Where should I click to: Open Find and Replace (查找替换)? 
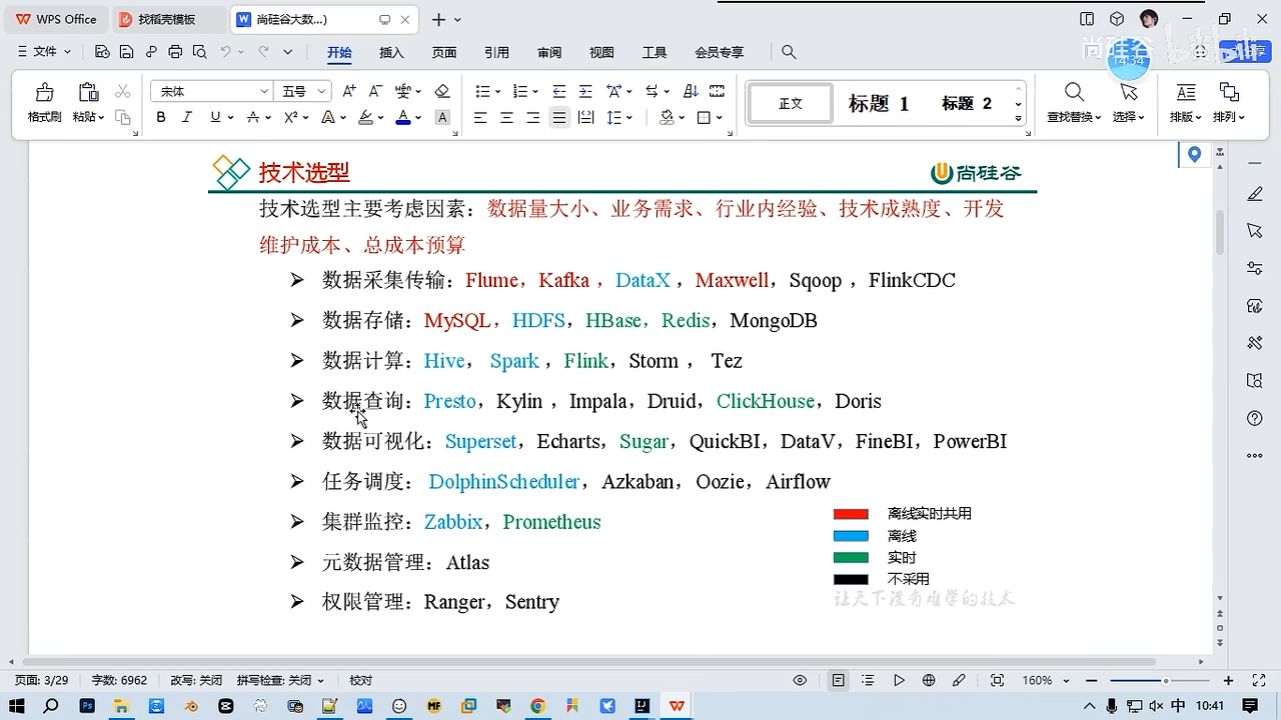(x=1074, y=103)
